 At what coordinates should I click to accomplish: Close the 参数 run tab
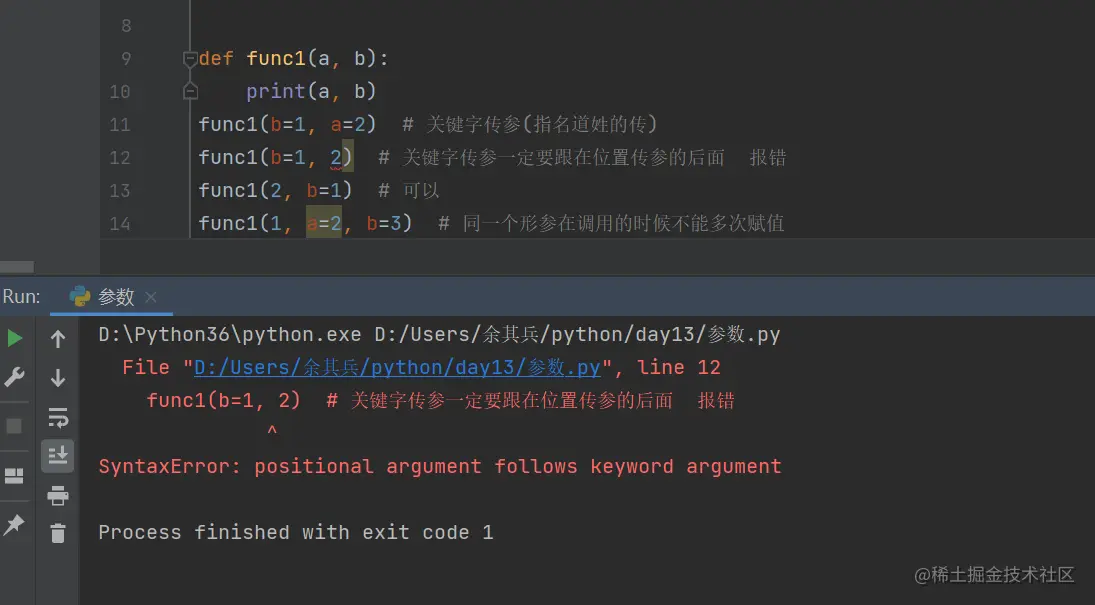(x=150, y=297)
